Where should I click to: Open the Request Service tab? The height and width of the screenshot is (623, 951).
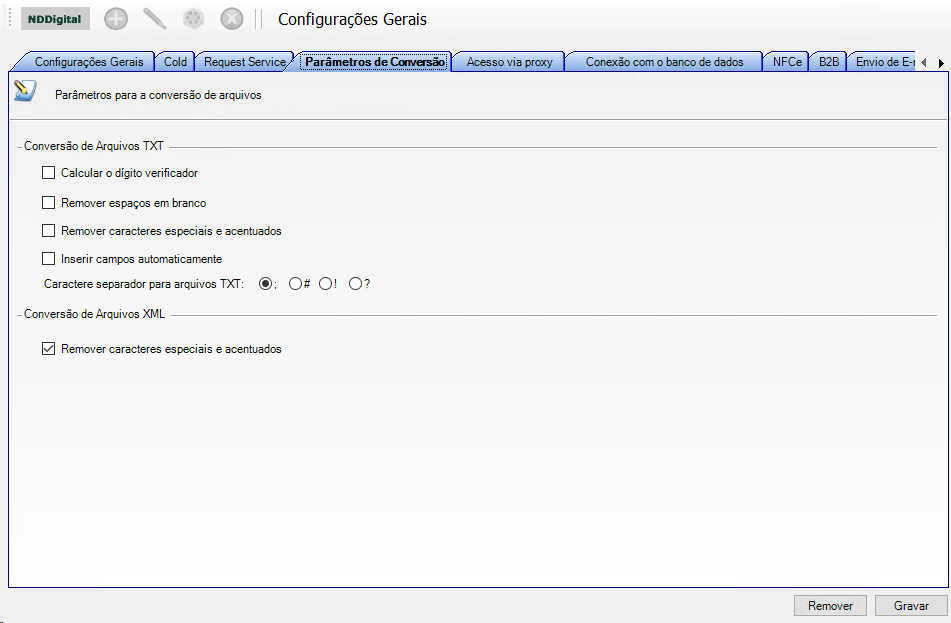tap(244, 62)
